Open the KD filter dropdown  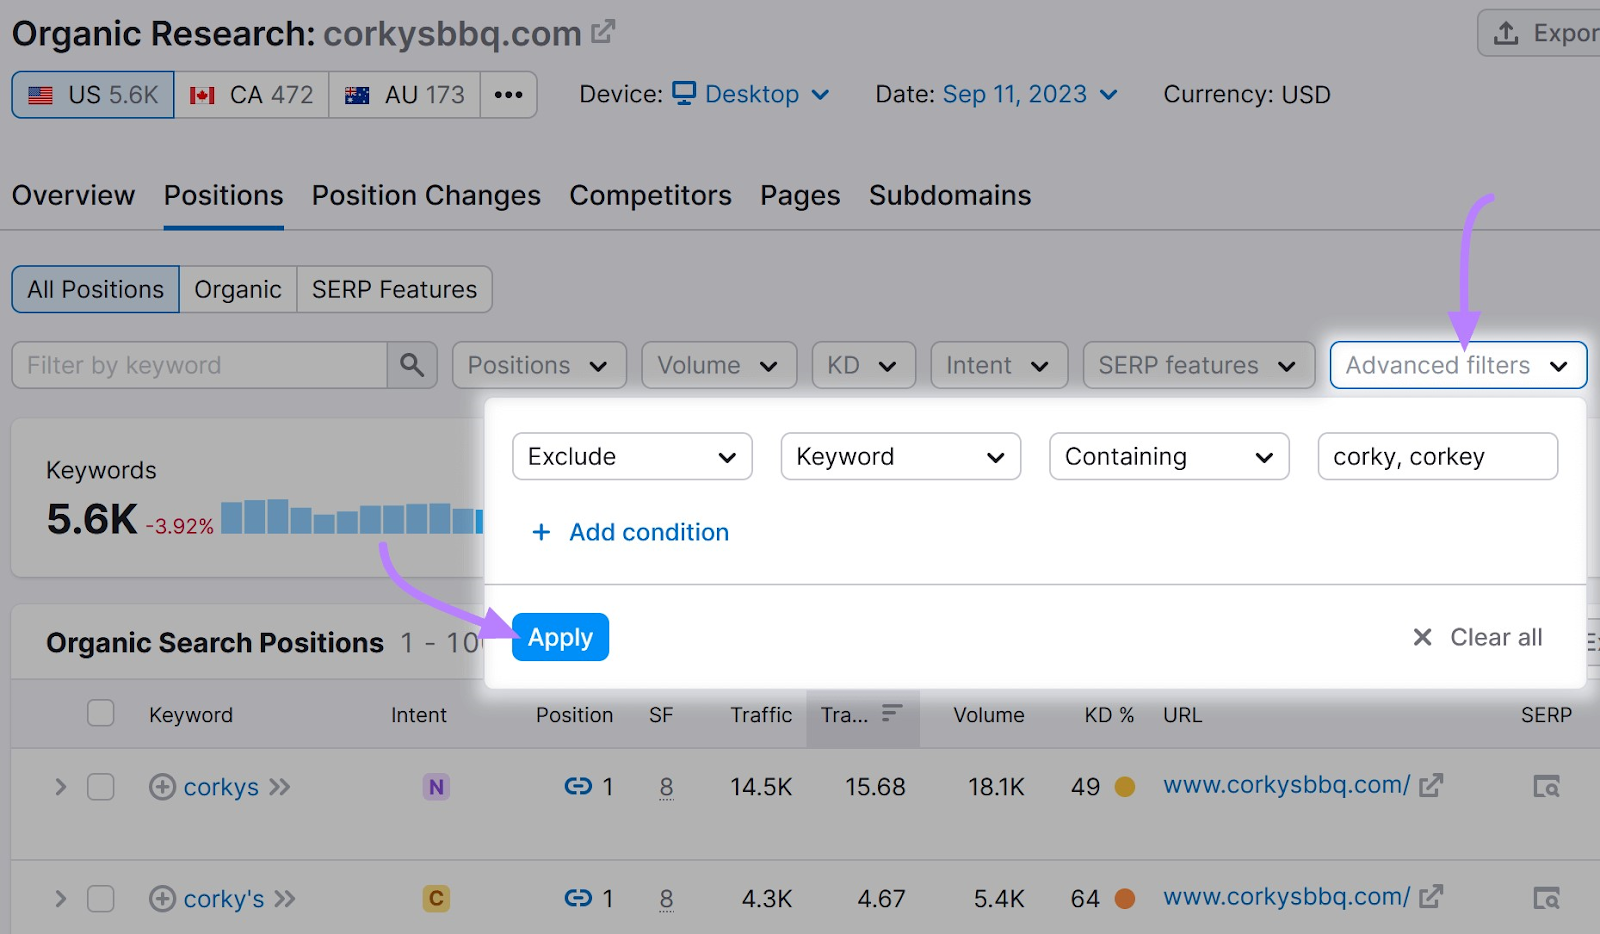click(863, 365)
